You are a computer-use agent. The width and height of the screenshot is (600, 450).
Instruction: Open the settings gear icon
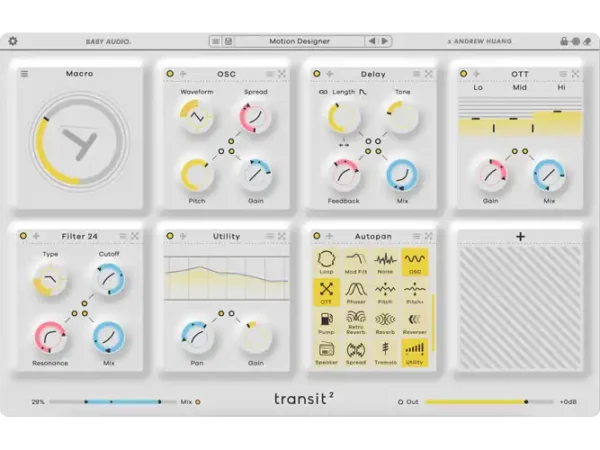coord(13,41)
